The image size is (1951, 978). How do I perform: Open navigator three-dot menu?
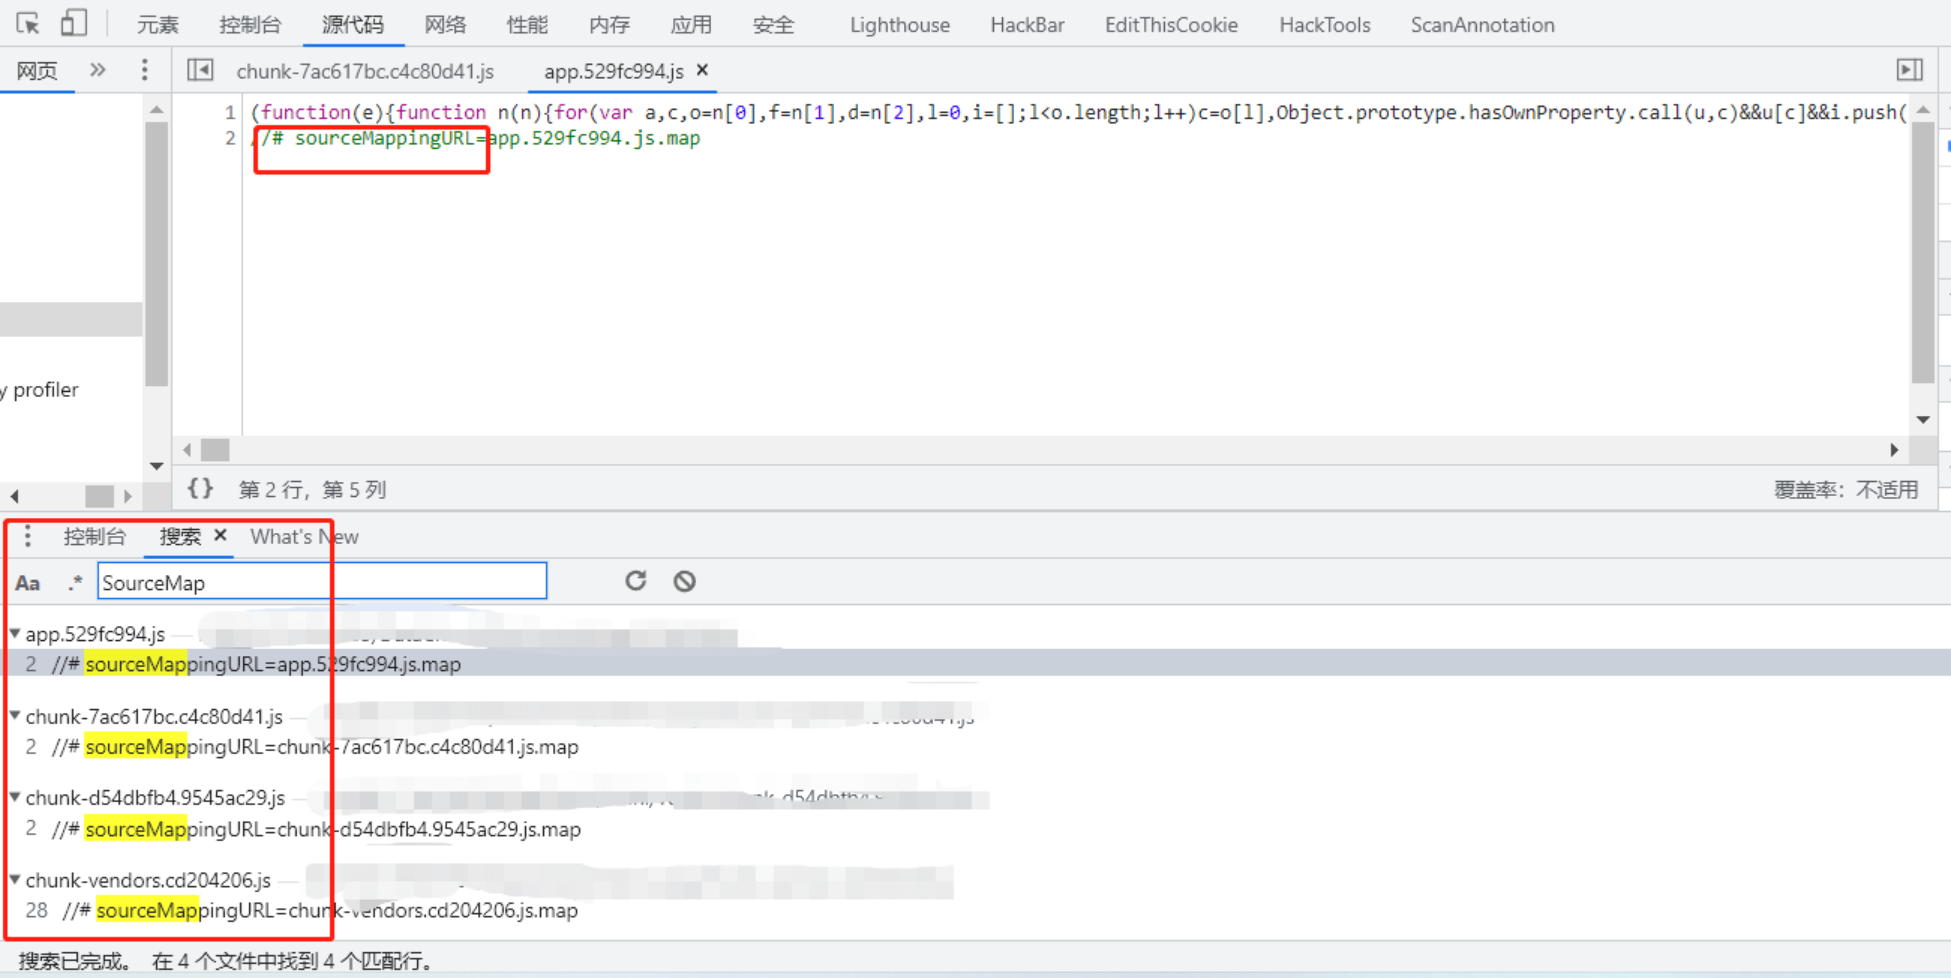(x=144, y=70)
